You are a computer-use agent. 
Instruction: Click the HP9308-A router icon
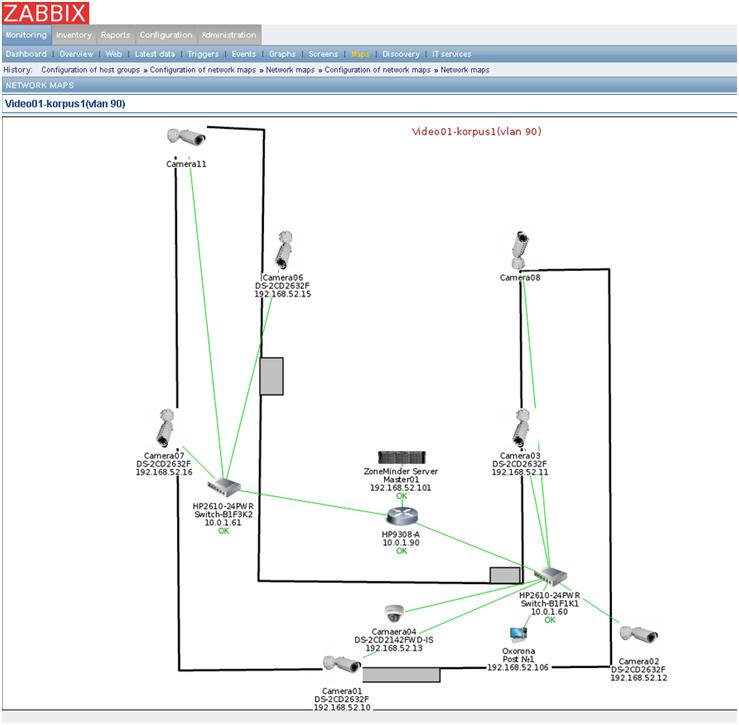click(402, 516)
